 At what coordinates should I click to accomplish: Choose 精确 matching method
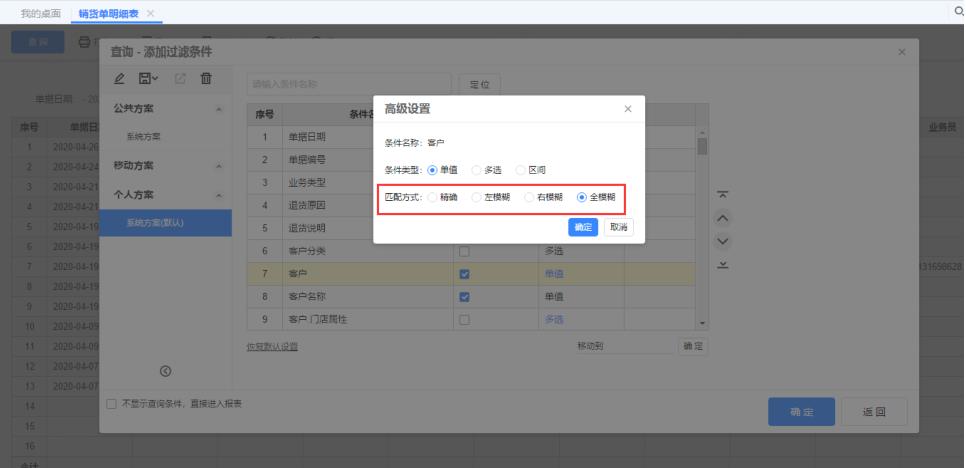click(x=432, y=197)
